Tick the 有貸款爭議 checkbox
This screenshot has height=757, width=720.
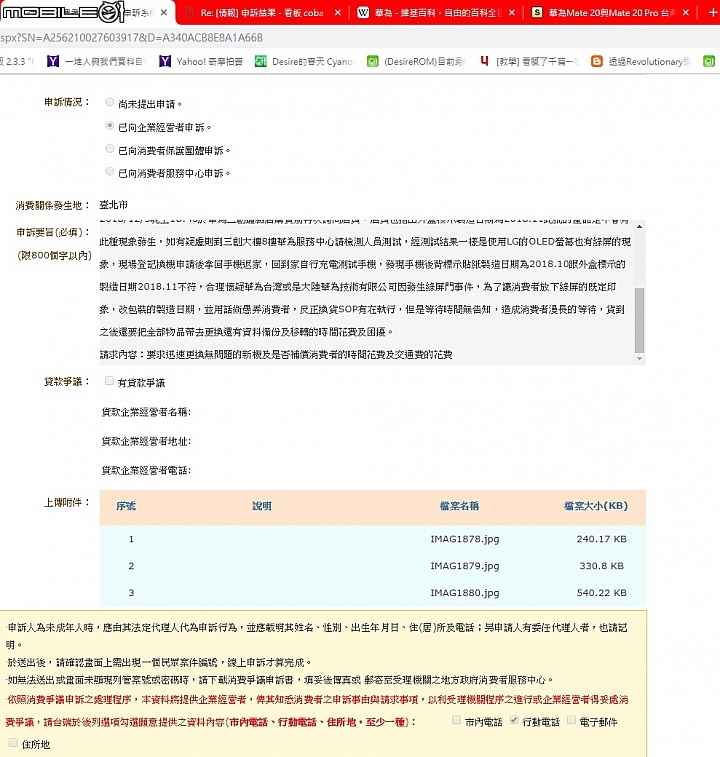[109, 381]
